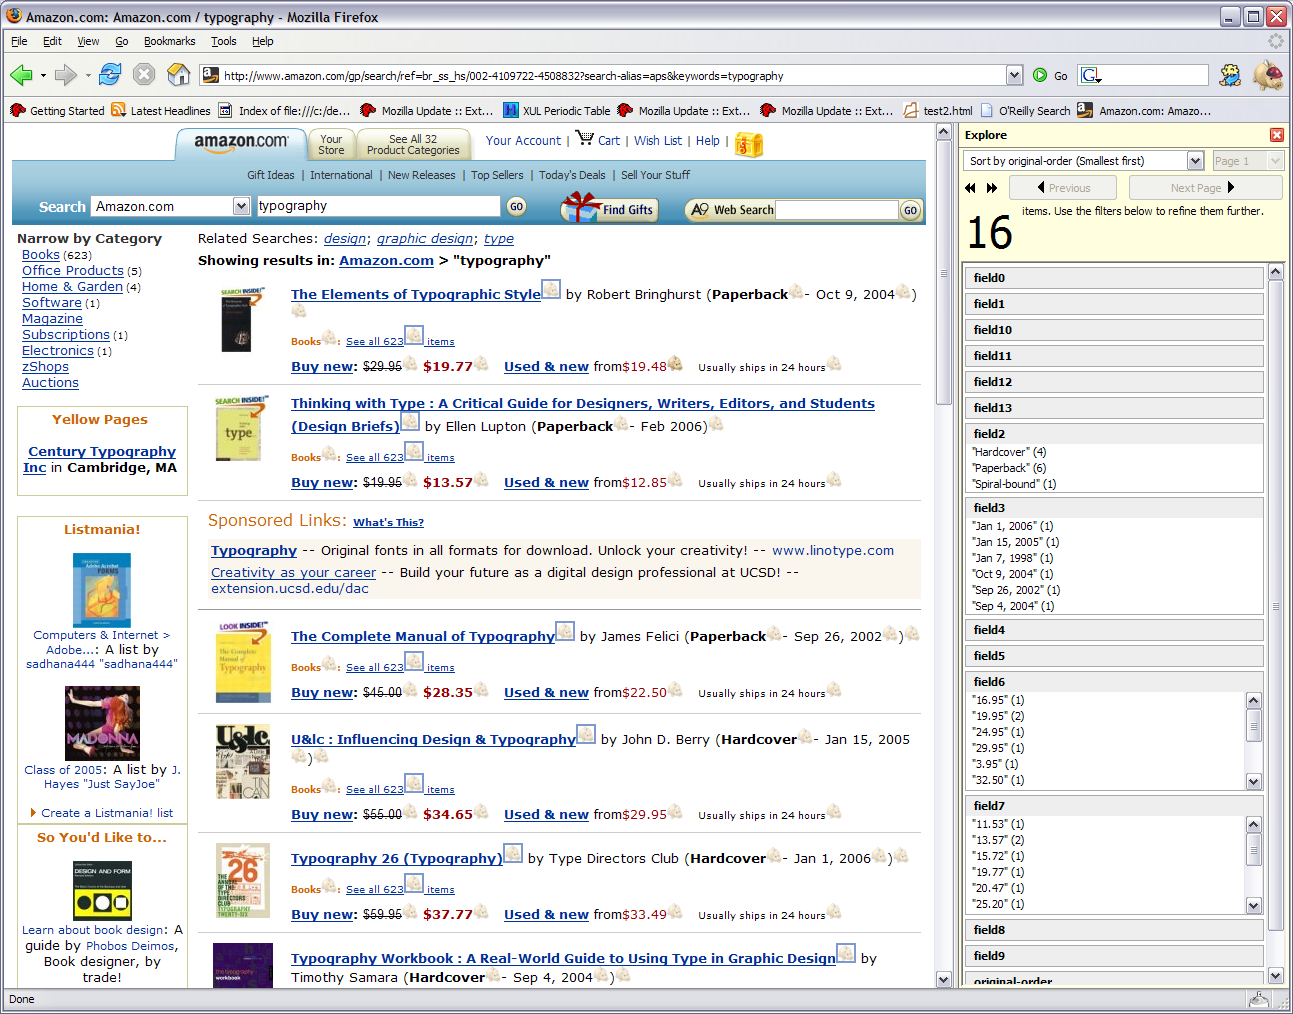Switch to the Your Store tab
1293x1014 pixels.
pos(331,145)
